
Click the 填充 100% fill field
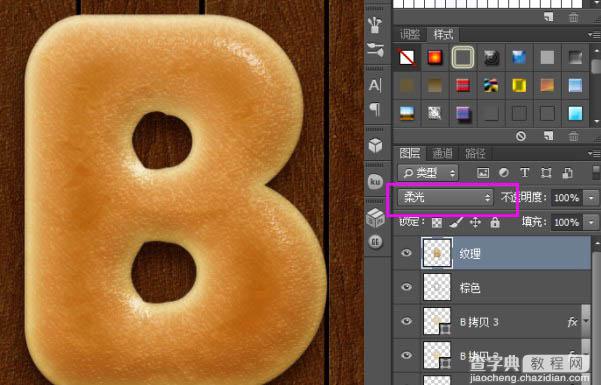567,222
